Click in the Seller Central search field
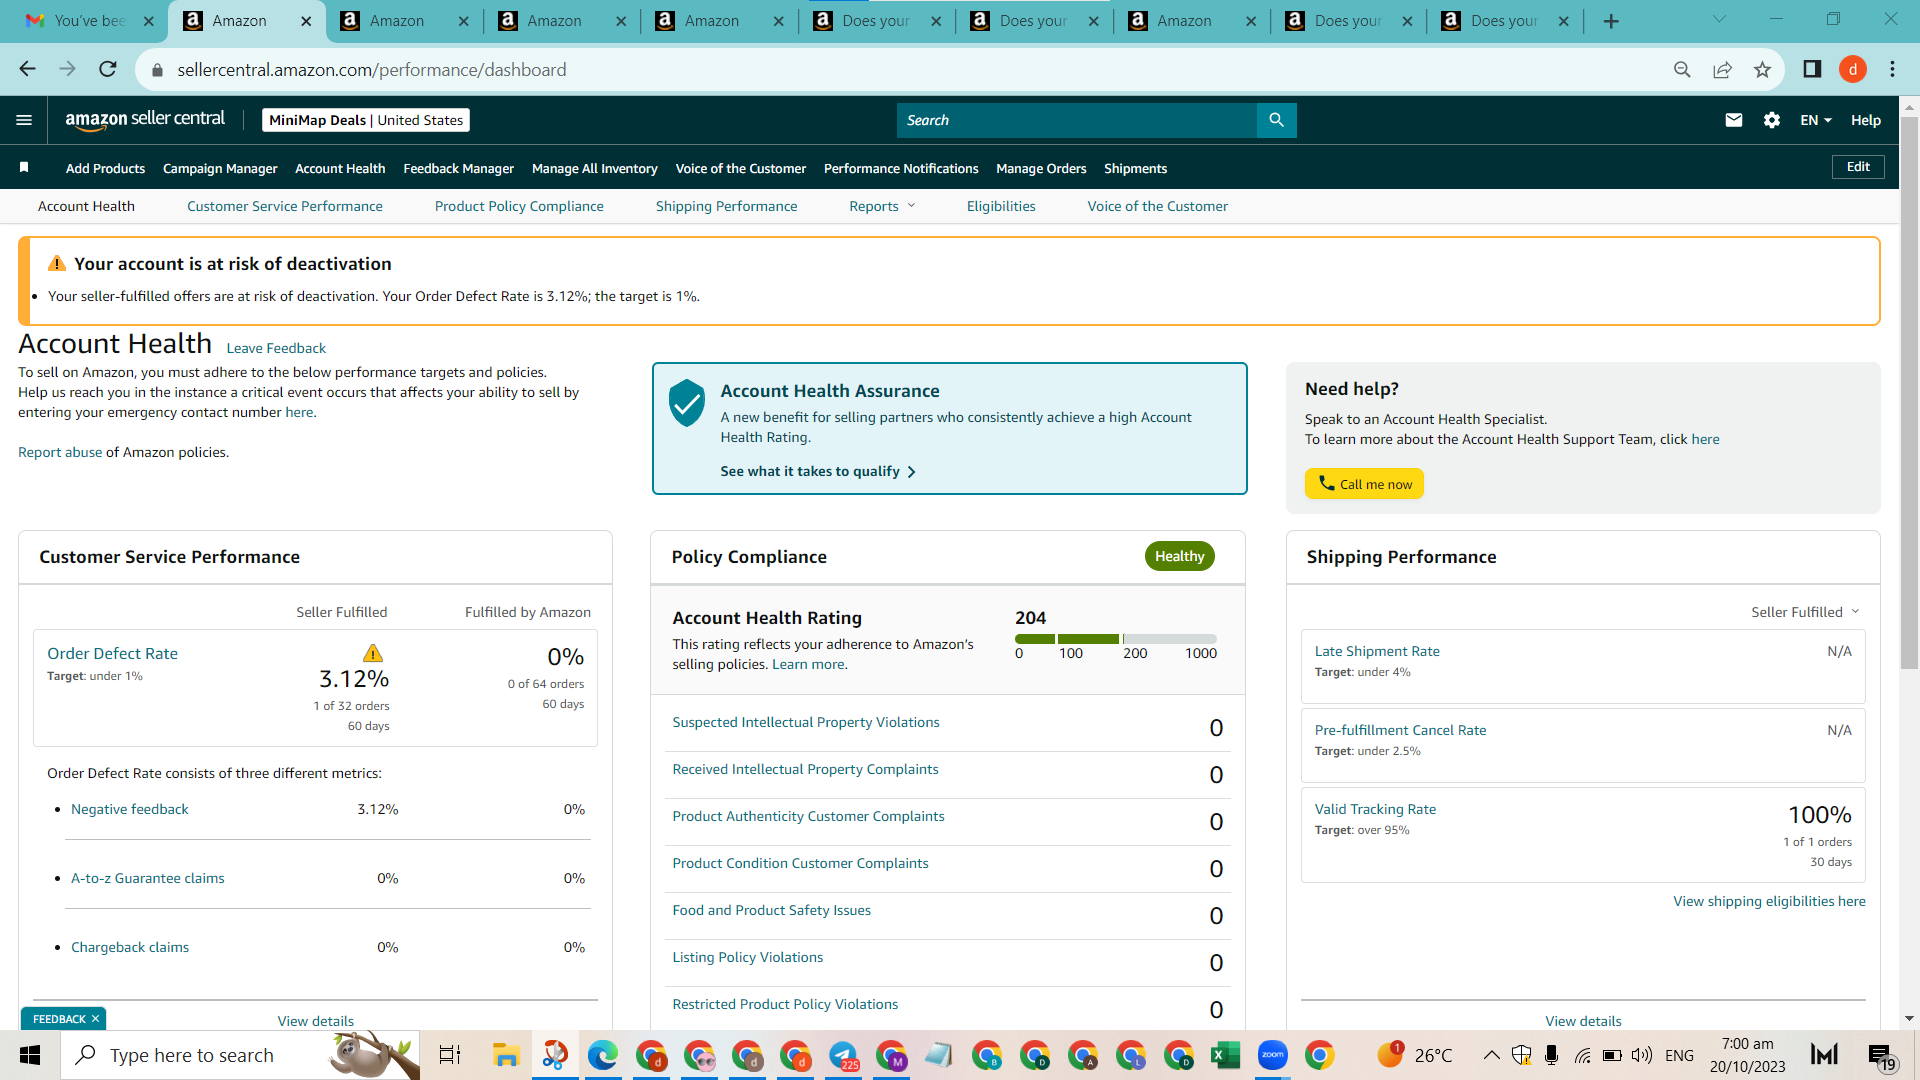The image size is (1920, 1080). coord(1077,120)
